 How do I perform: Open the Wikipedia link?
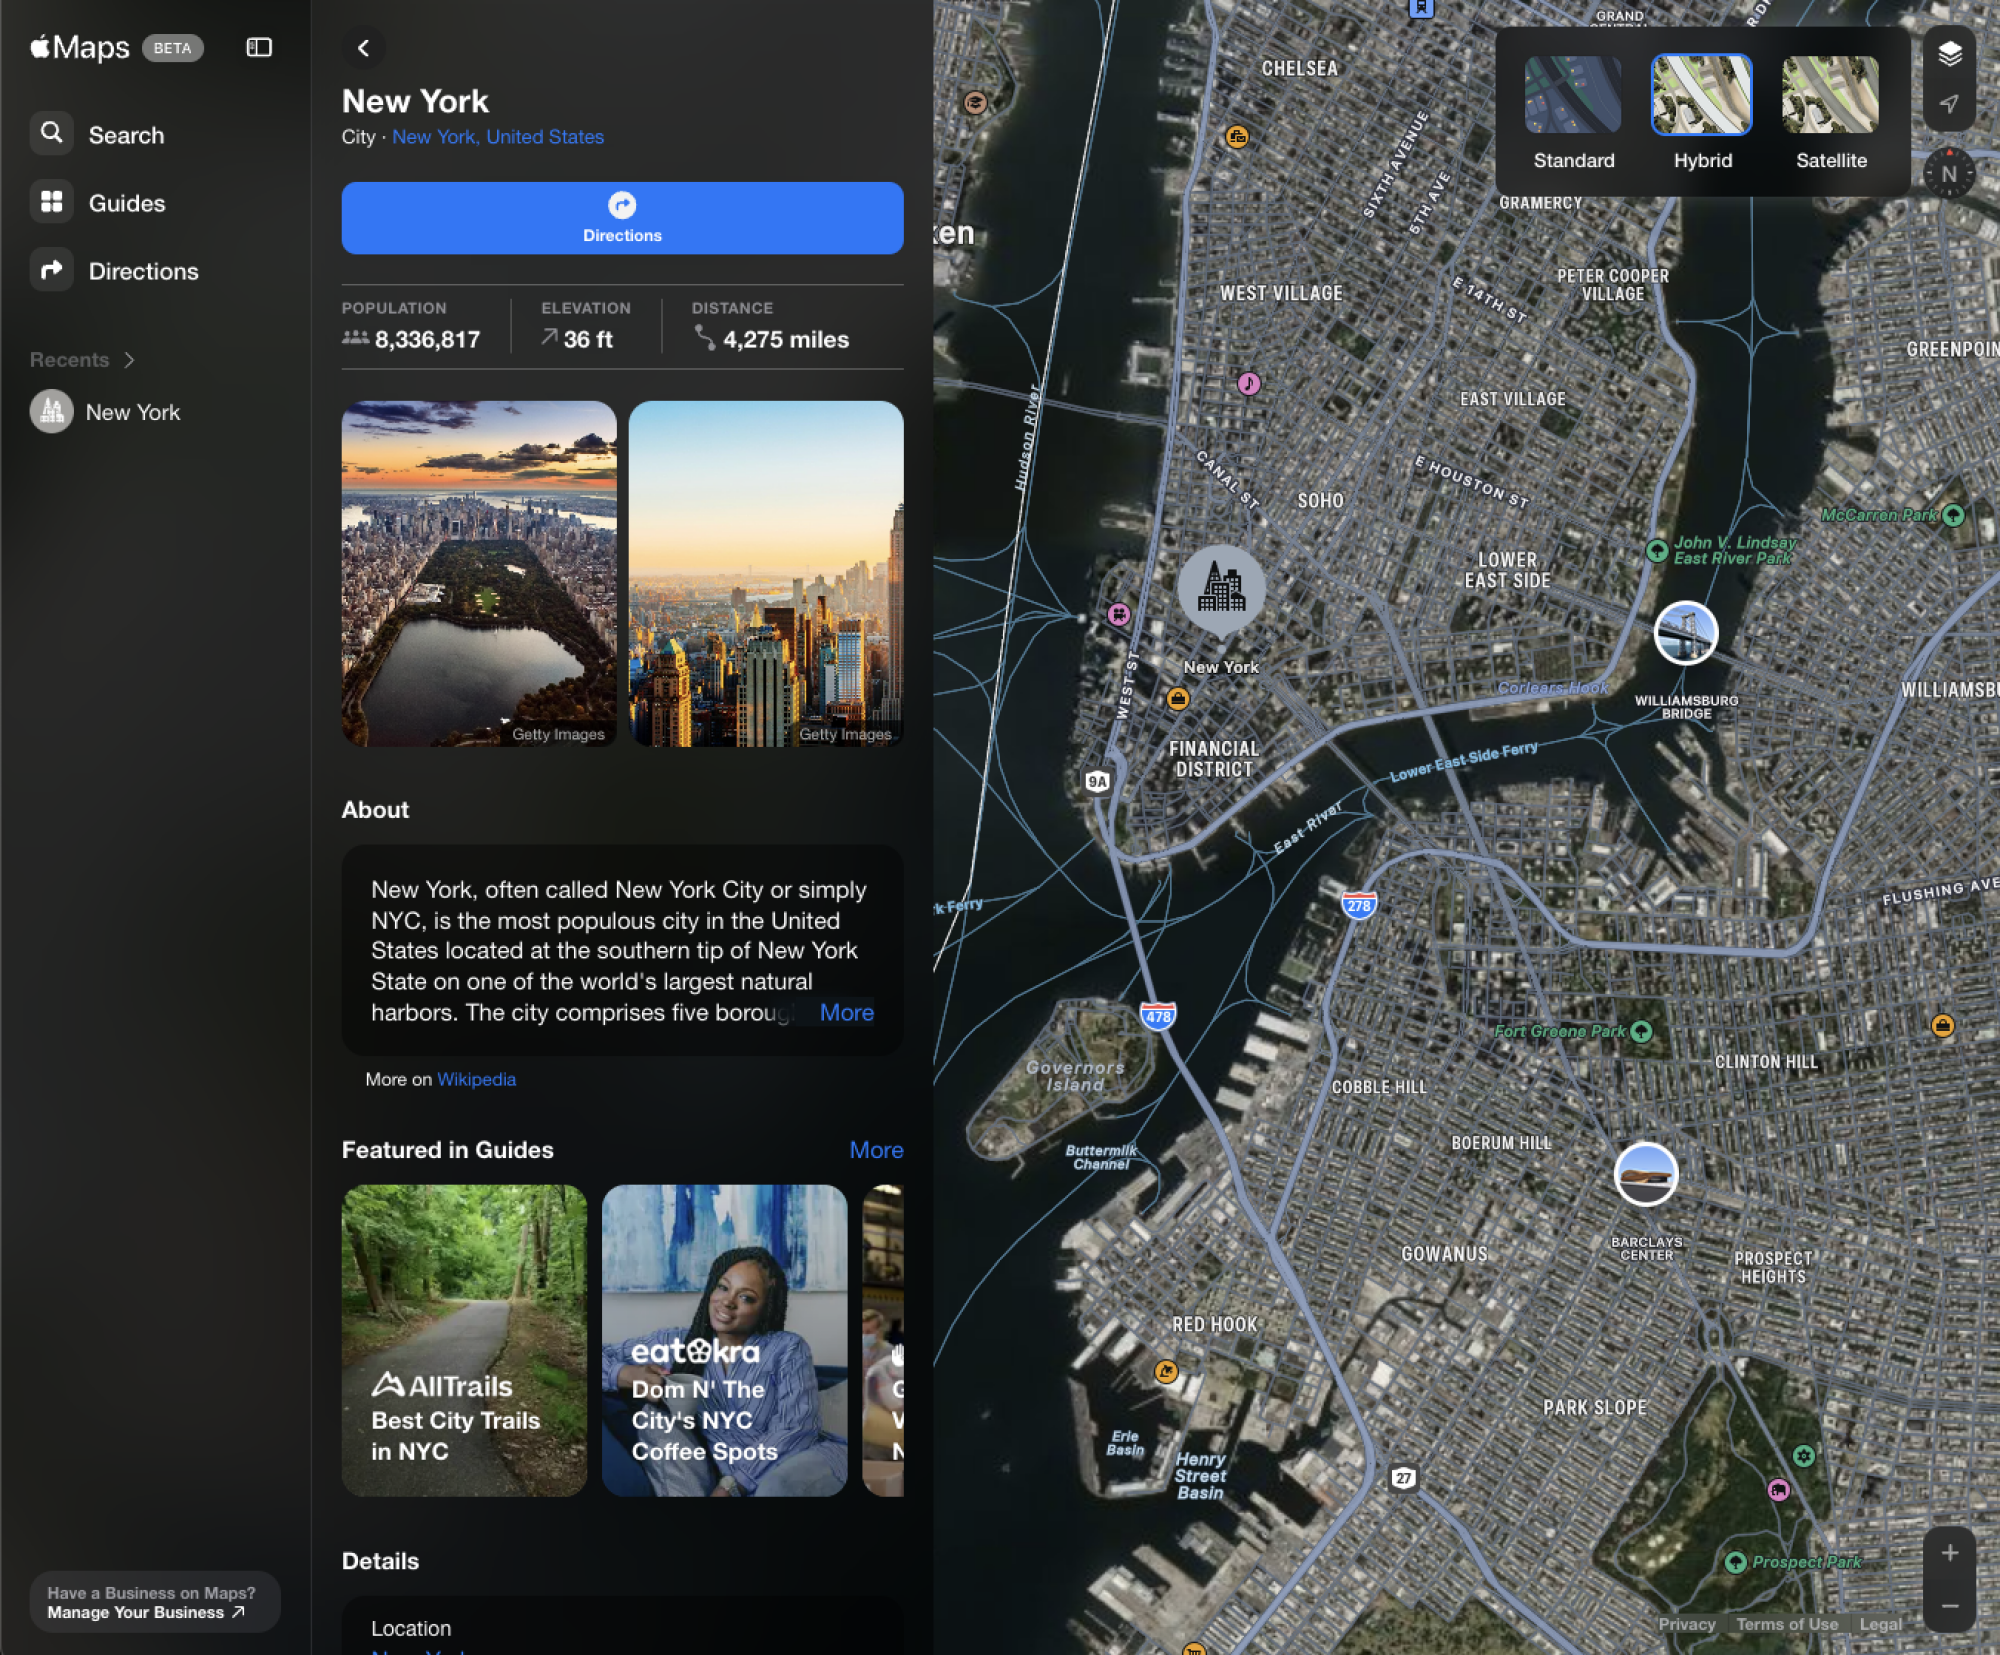tap(476, 1079)
